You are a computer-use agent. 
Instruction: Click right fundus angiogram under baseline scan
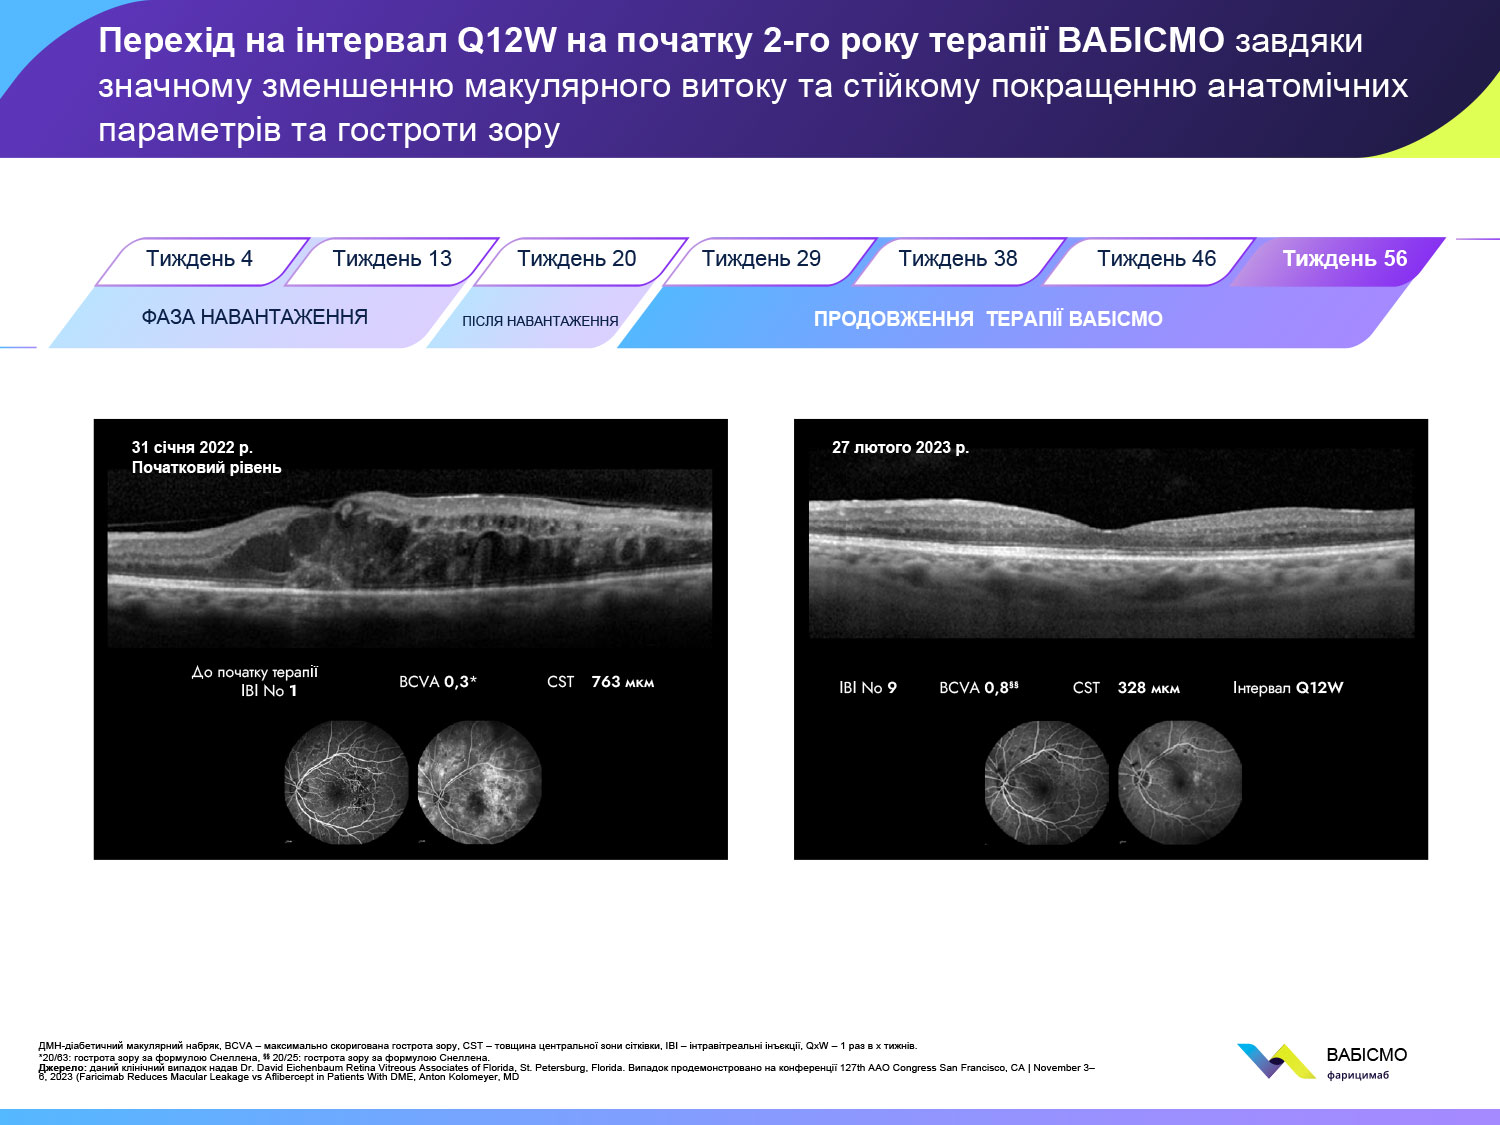pos(479,783)
